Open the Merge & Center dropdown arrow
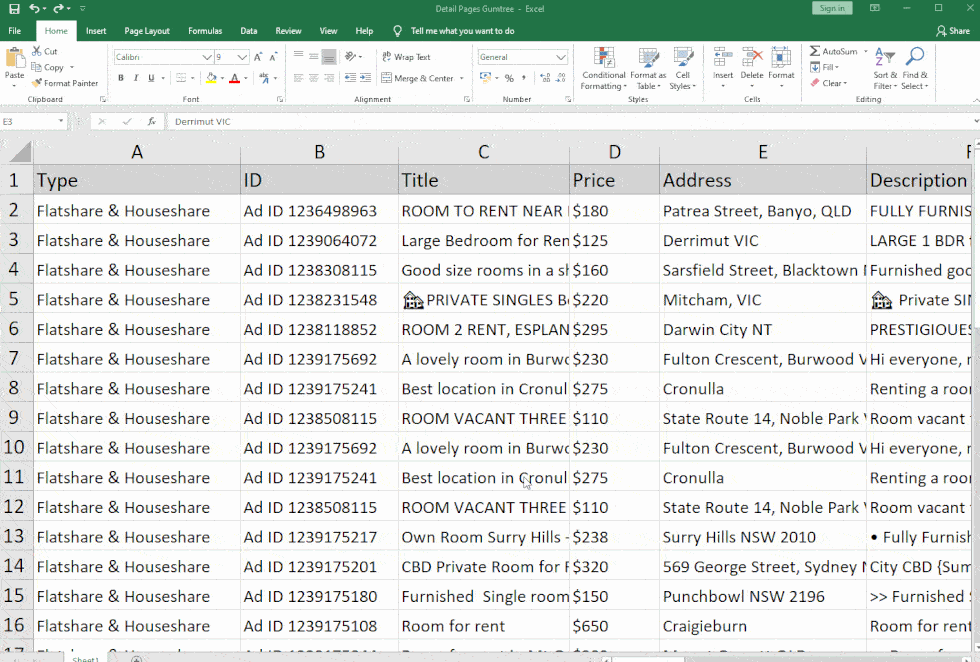This screenshot has width=980, height=662. coord(462,78)
